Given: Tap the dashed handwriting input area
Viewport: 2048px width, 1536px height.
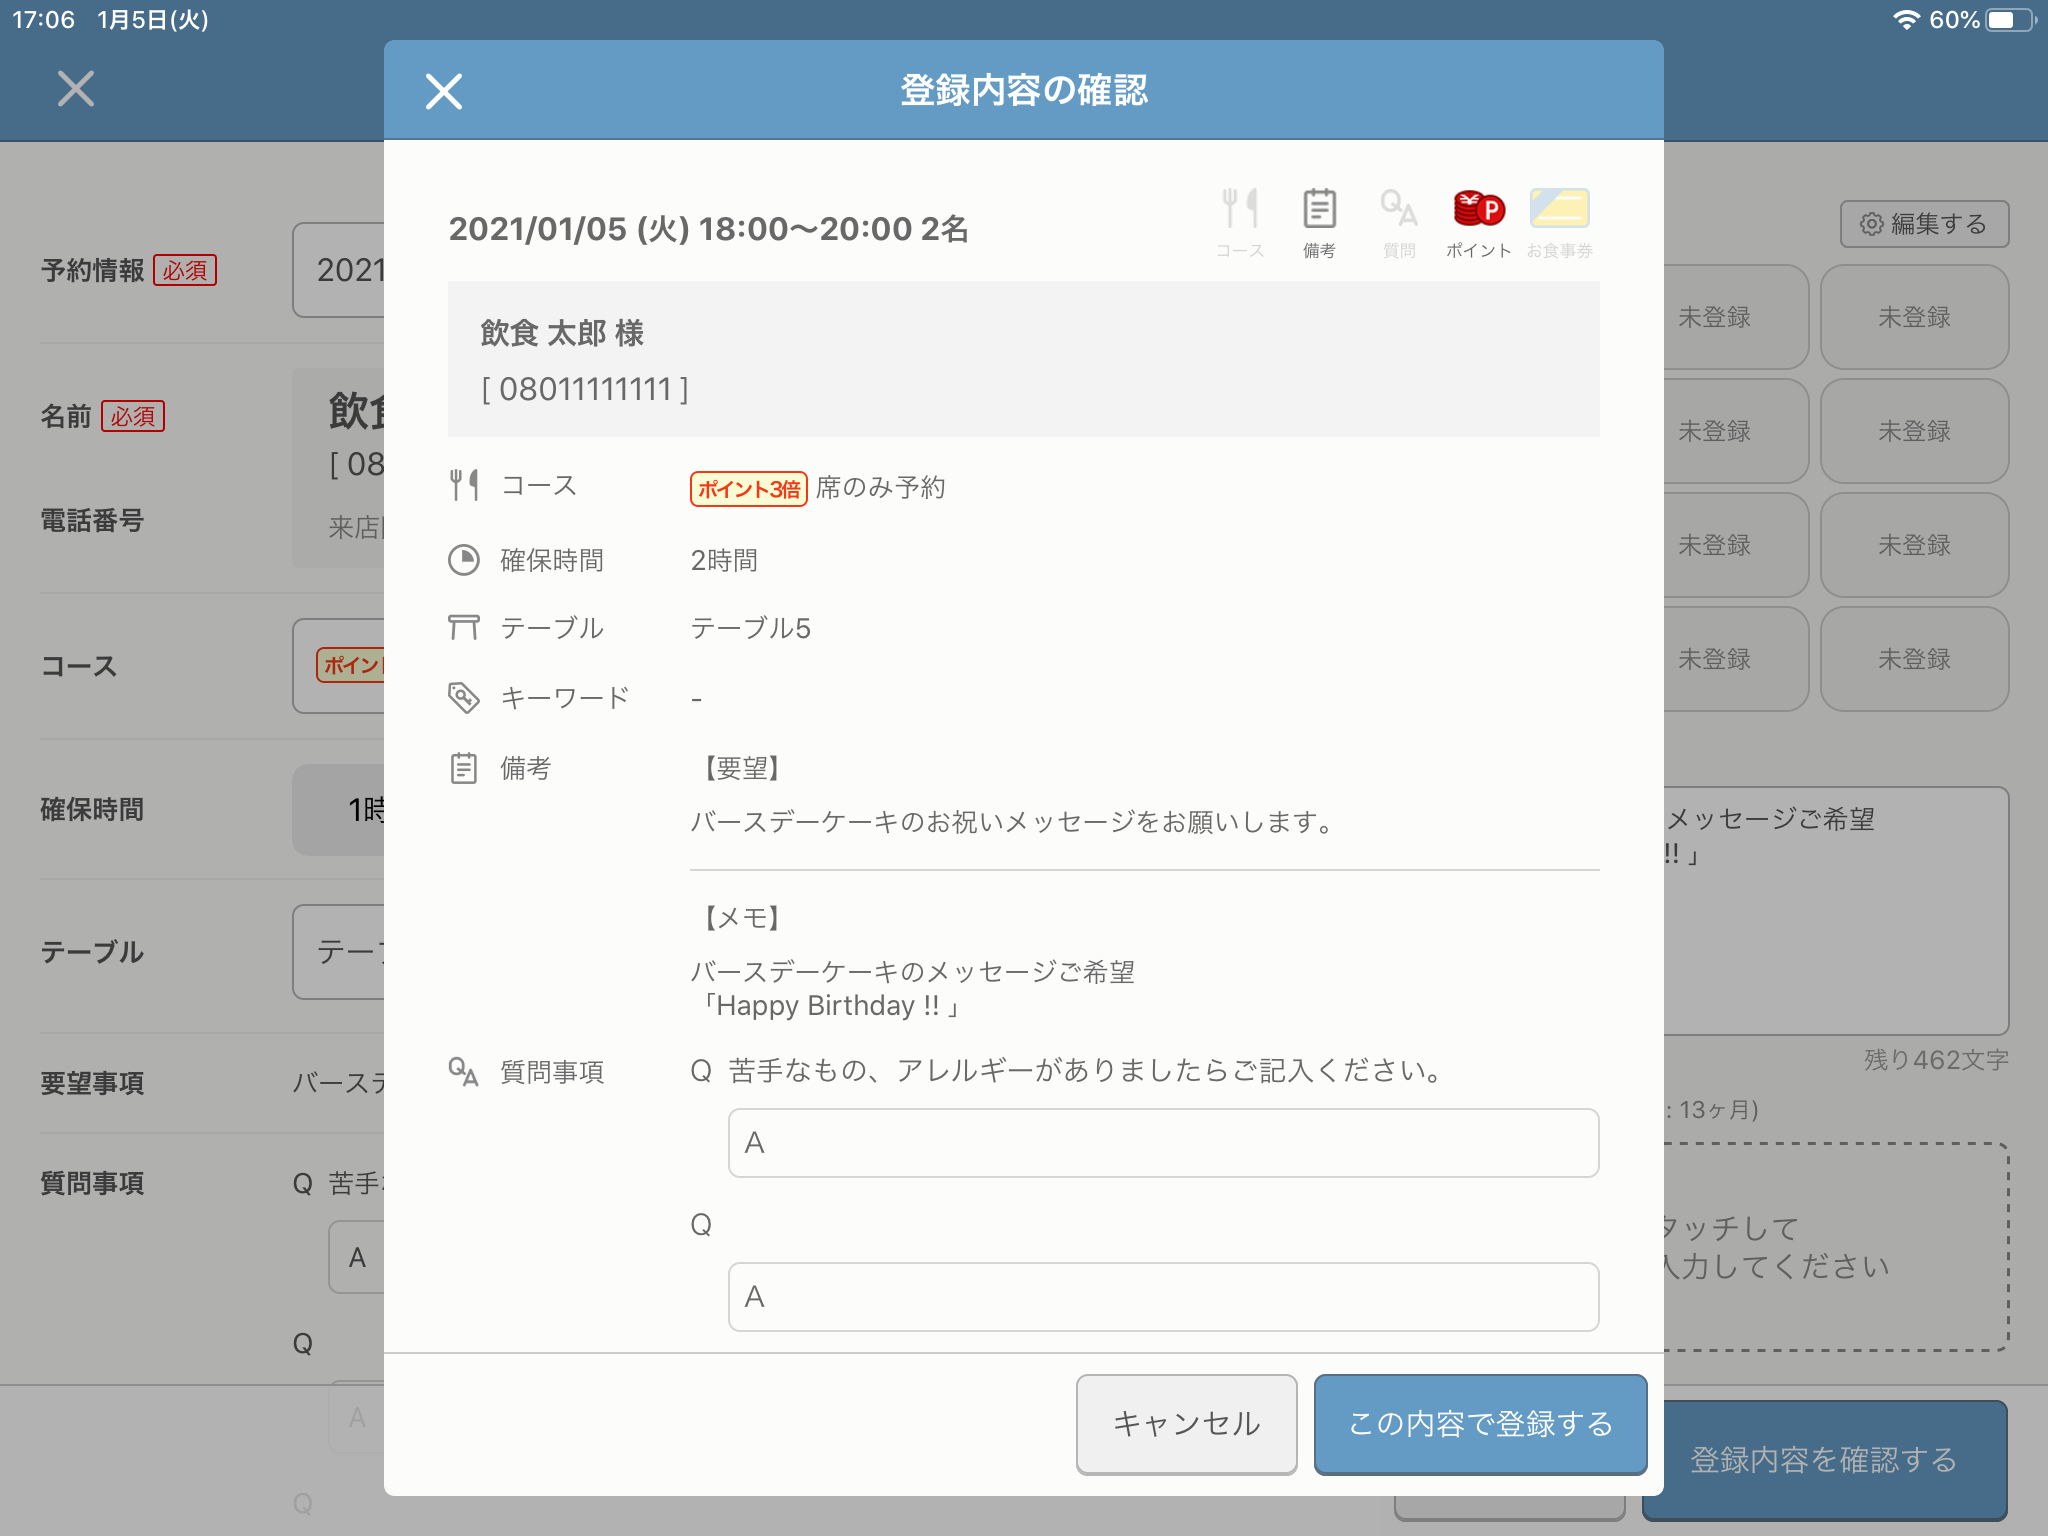Looking at the screenshot, I should click(1836, 1247).
